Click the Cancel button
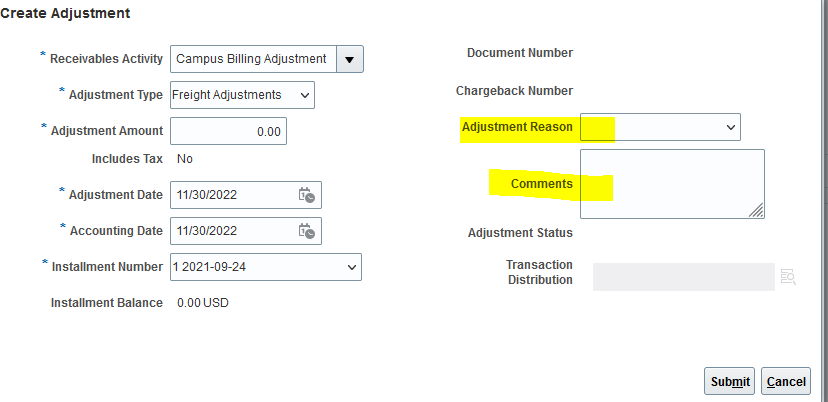 [785, 381]
